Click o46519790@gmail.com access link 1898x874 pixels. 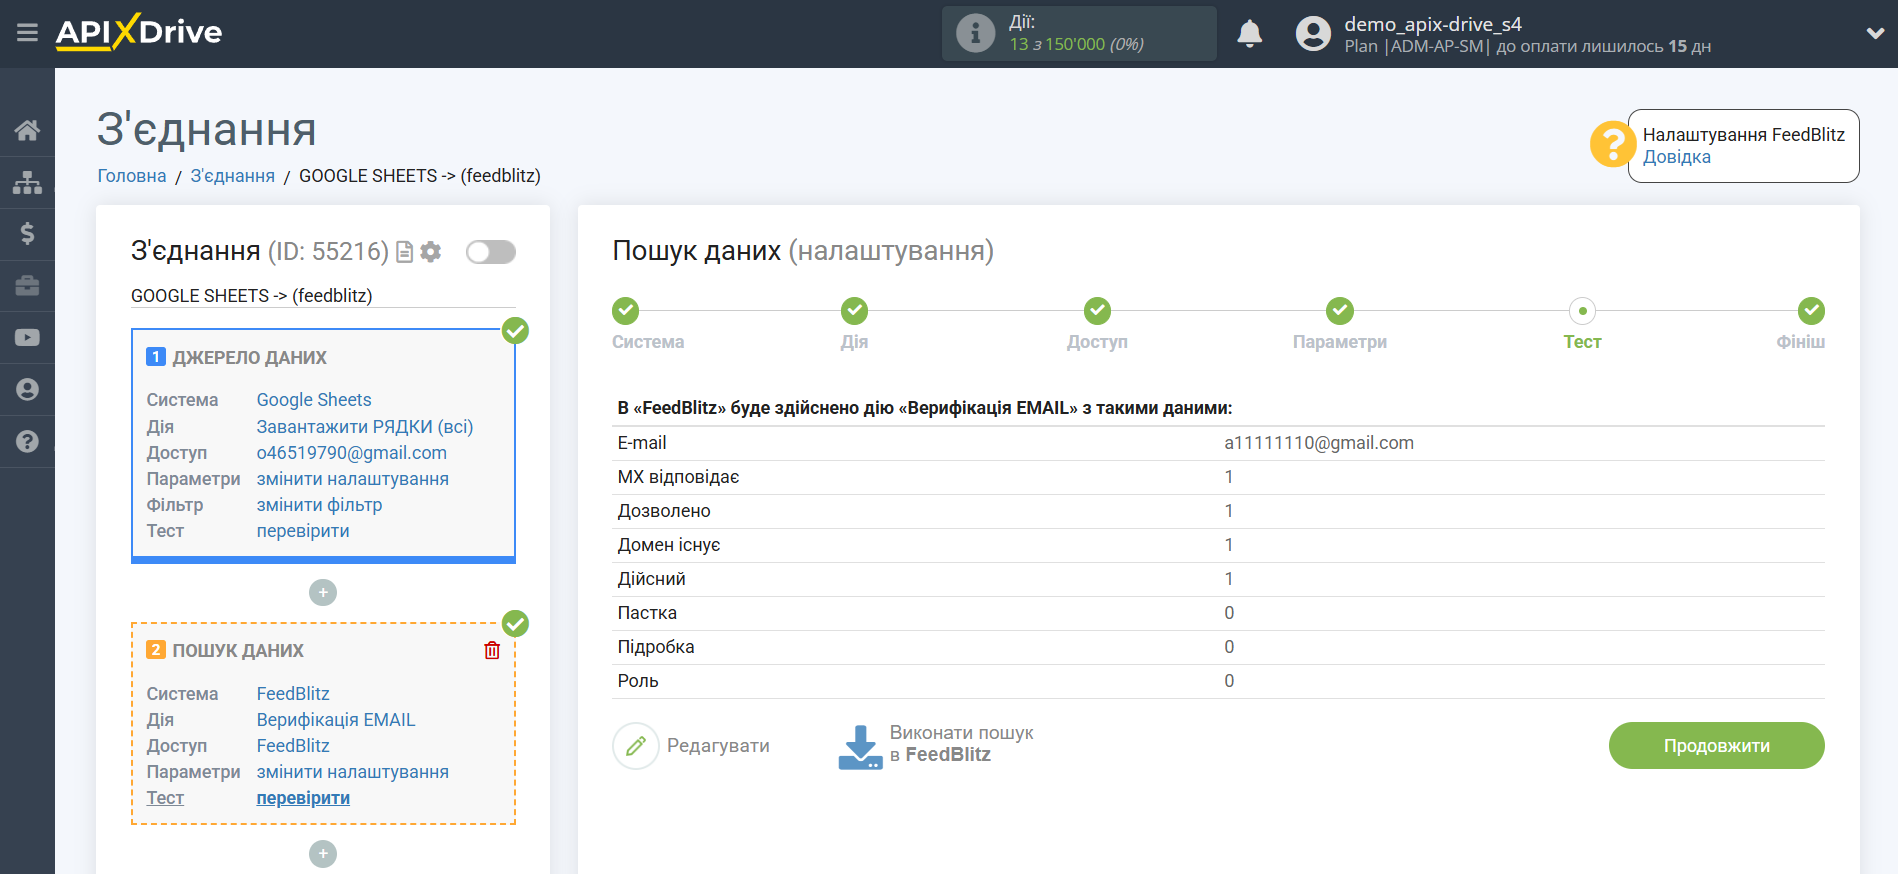pyautogui.click(x=352, y=453)
